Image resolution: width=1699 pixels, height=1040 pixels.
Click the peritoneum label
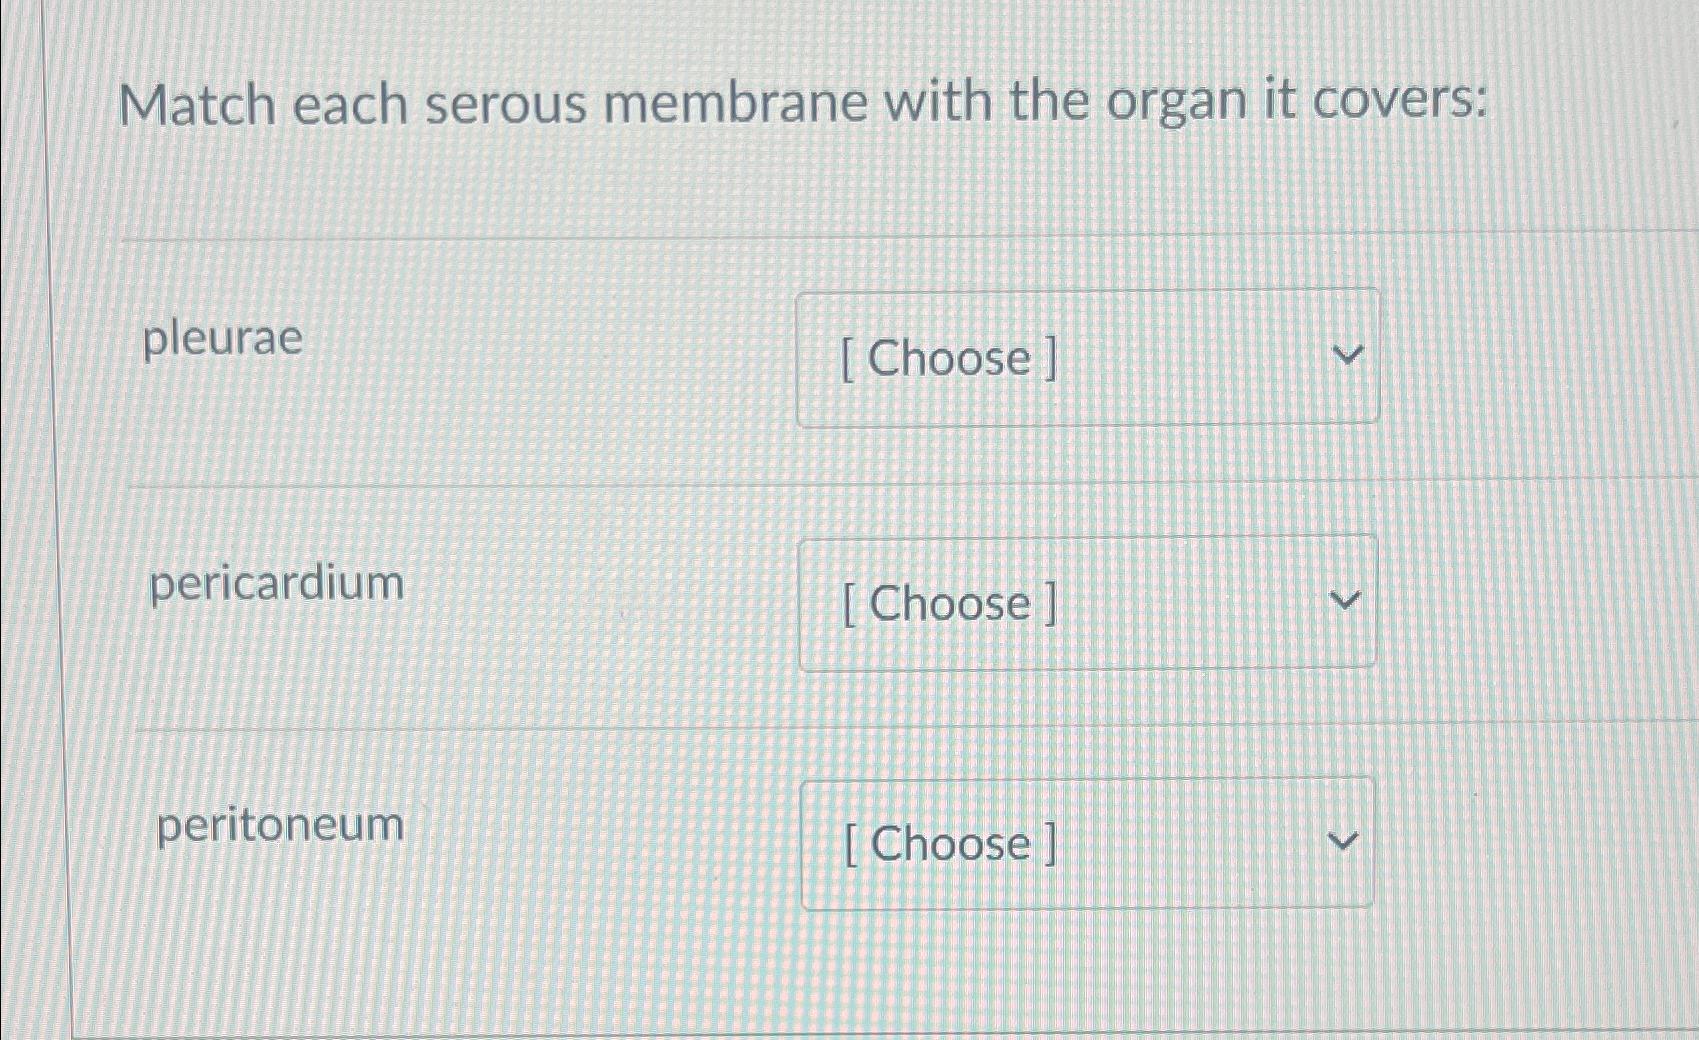tap(278, 825)
